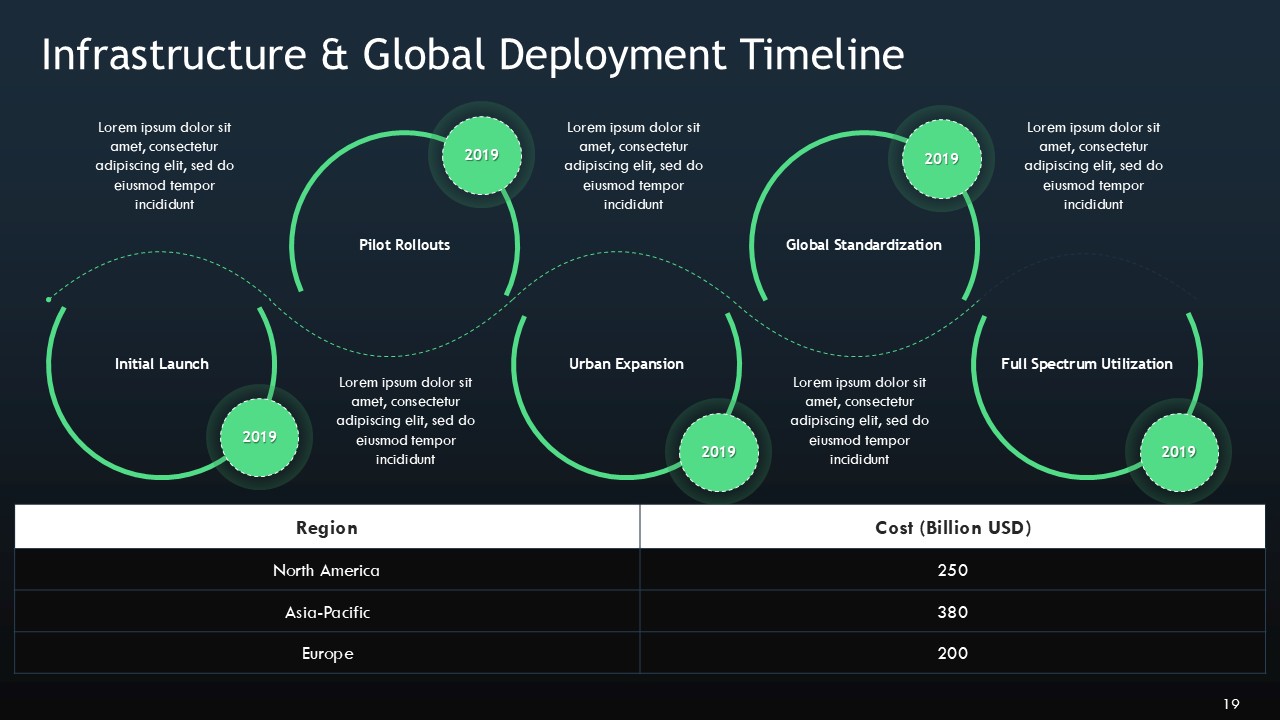Select the Europe row in the table

coord(326,653)
